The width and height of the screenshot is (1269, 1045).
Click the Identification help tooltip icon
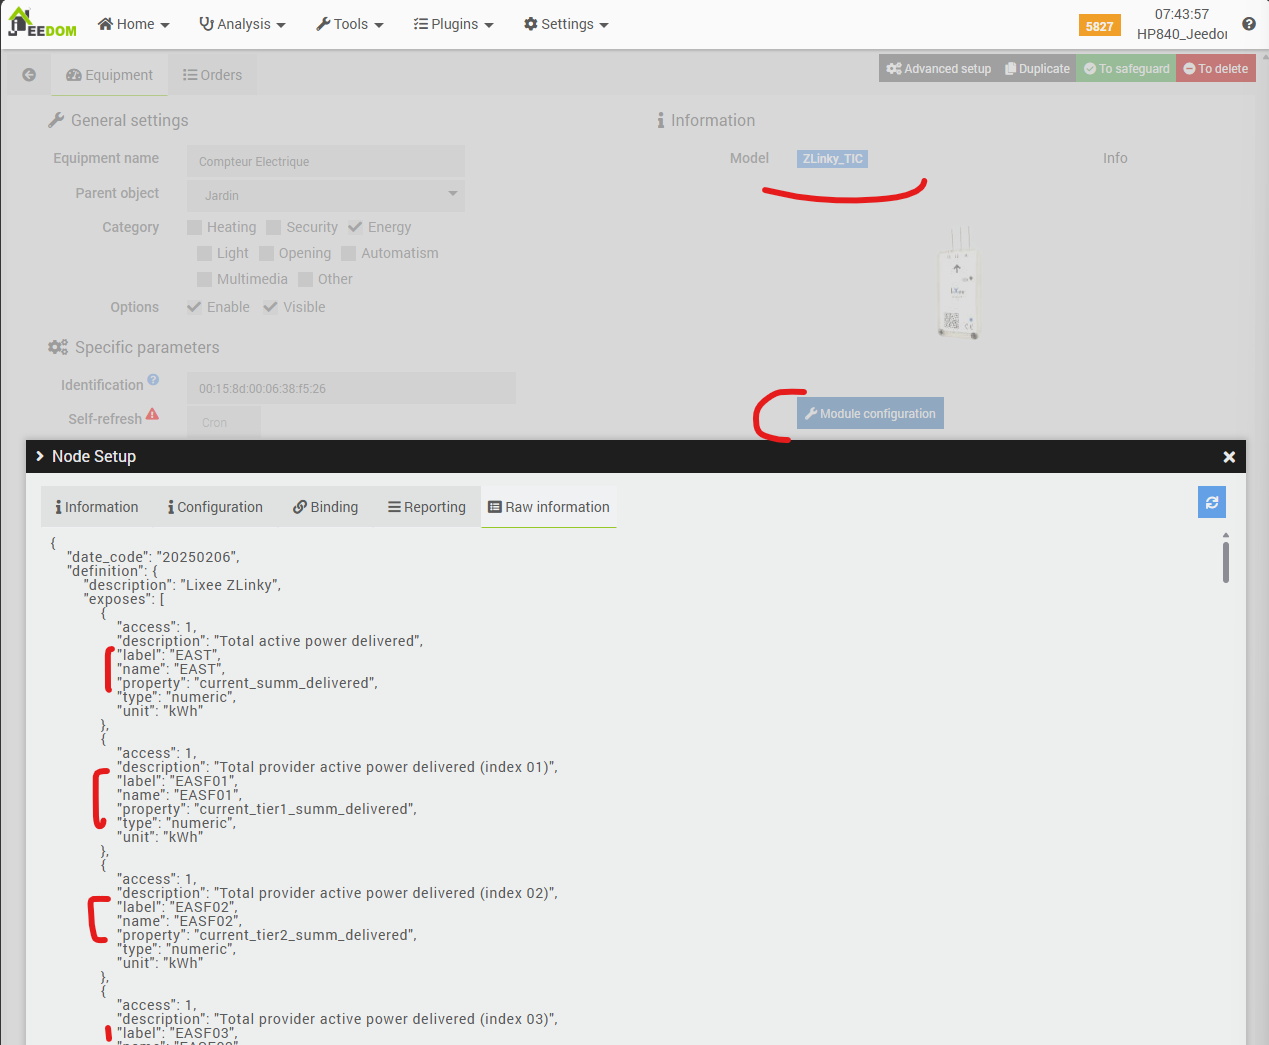coord(153,380)
